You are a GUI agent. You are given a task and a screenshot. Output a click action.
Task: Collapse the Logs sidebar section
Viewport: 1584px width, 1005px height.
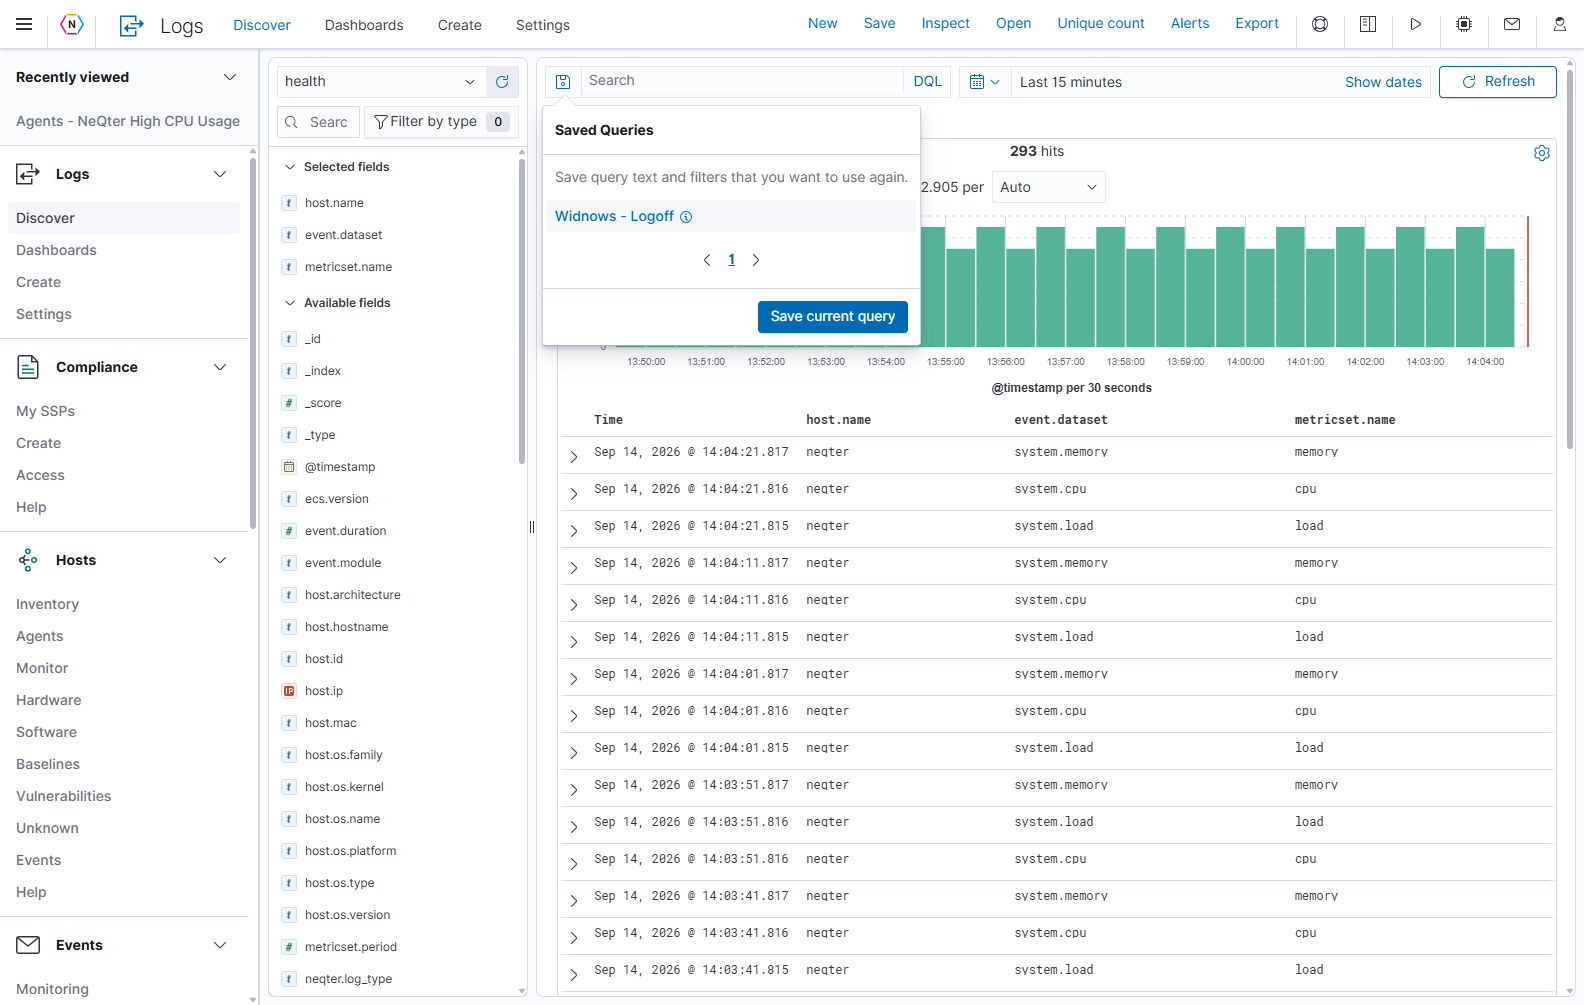click(x=220, y=174)
